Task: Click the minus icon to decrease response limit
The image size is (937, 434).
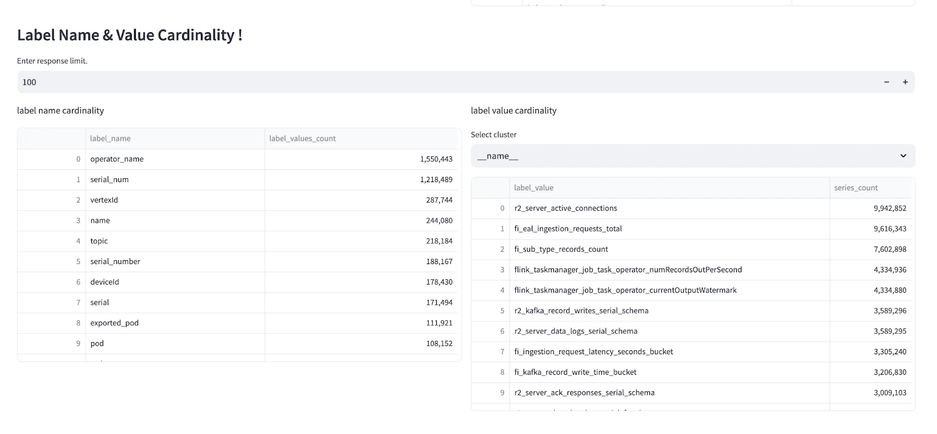Action: pos(886,82)
